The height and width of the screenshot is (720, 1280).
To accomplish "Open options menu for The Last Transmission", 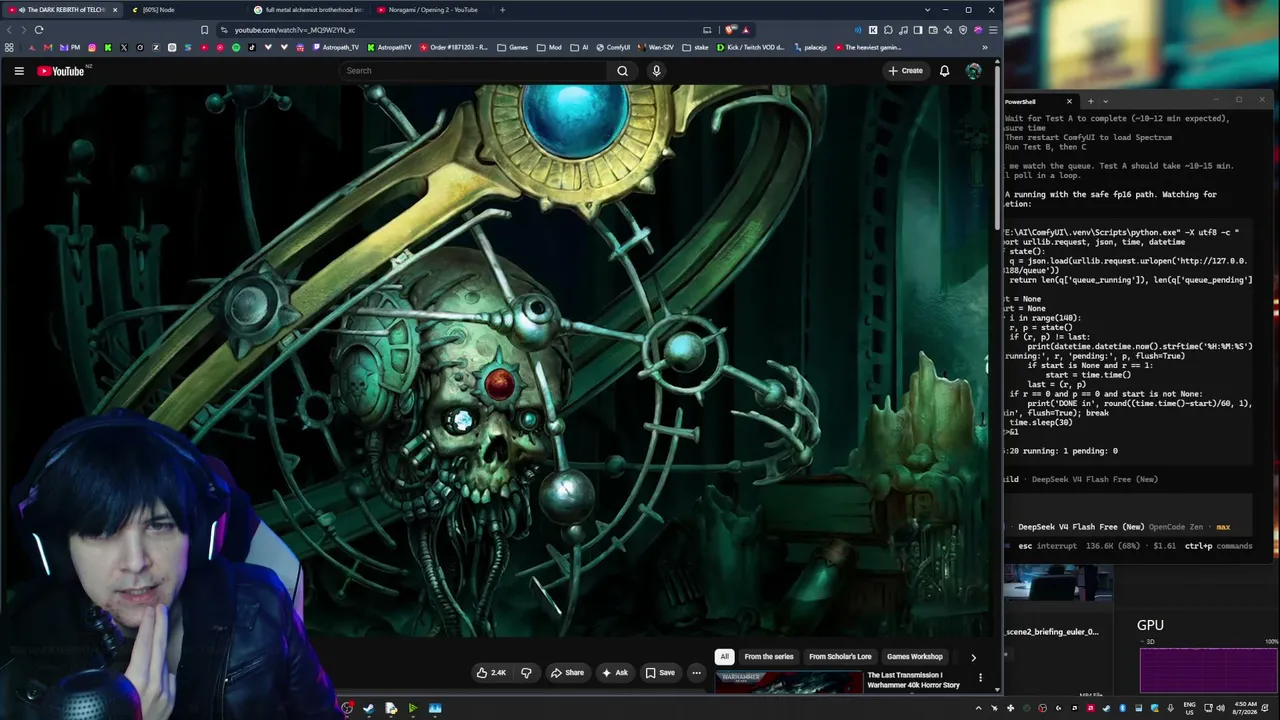I will [980, 678].
